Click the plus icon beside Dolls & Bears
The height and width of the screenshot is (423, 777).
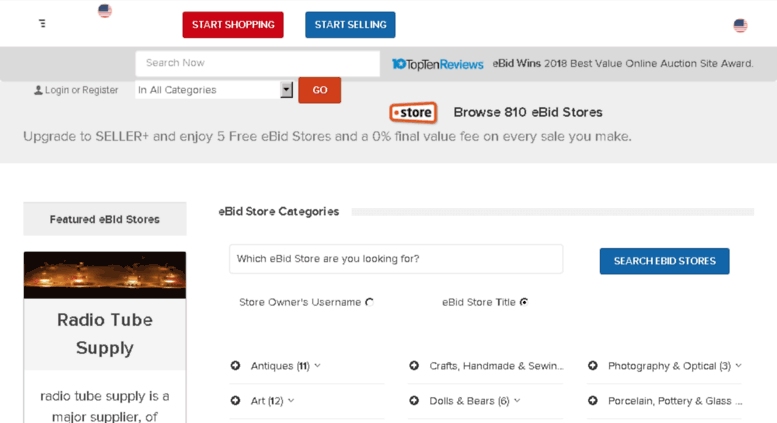coord(414,400)
